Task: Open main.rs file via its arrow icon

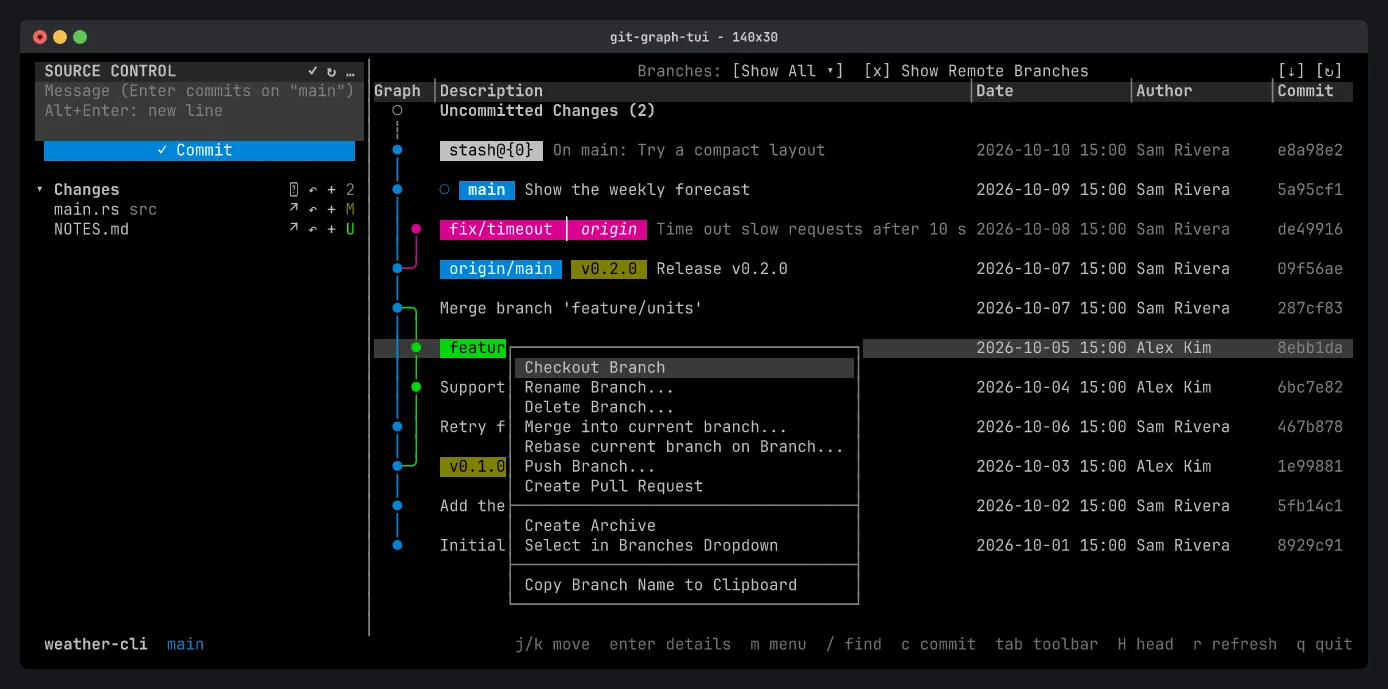Action: pos(293,210)
